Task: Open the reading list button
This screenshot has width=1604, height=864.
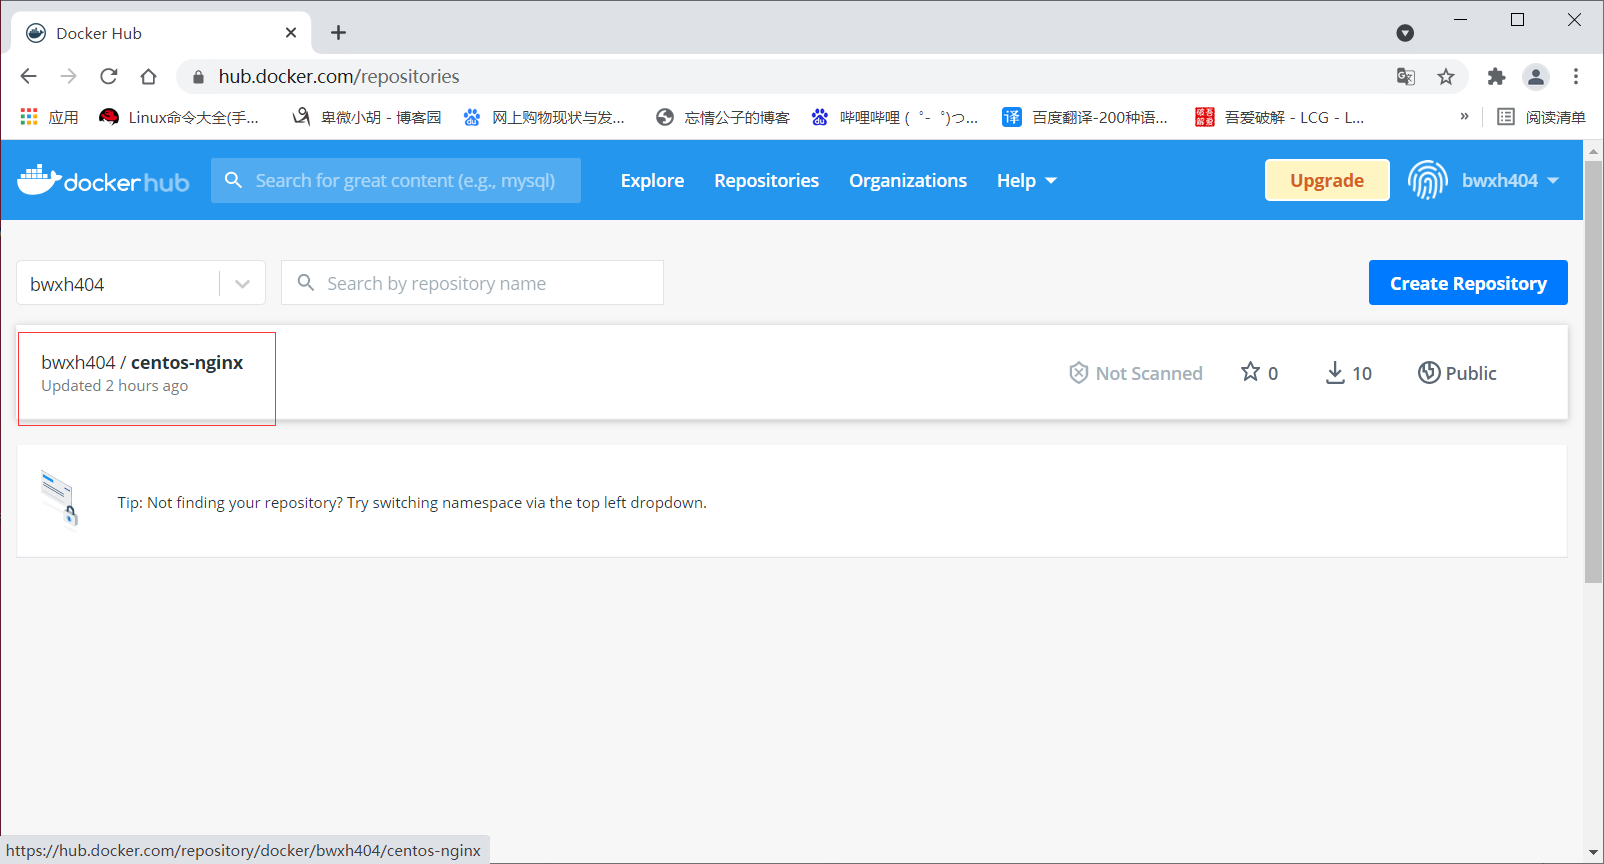Action: click(1541, 117)
